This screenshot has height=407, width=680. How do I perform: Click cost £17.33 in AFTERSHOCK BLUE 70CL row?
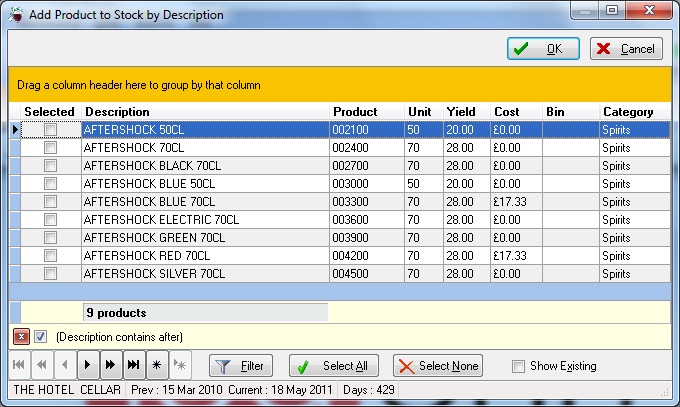(516, 201)
